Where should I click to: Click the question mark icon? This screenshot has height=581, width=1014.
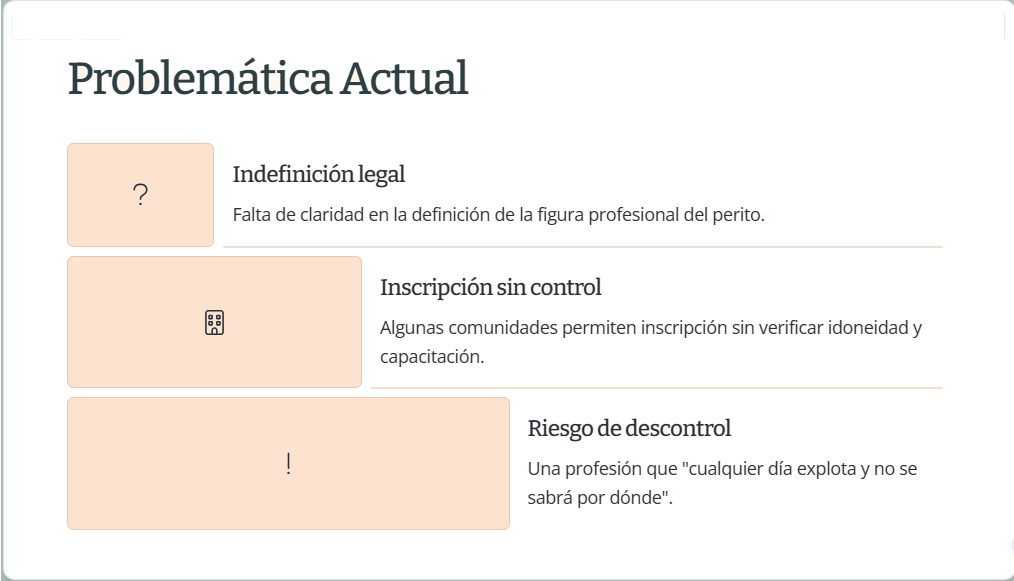tap(140, 196)
